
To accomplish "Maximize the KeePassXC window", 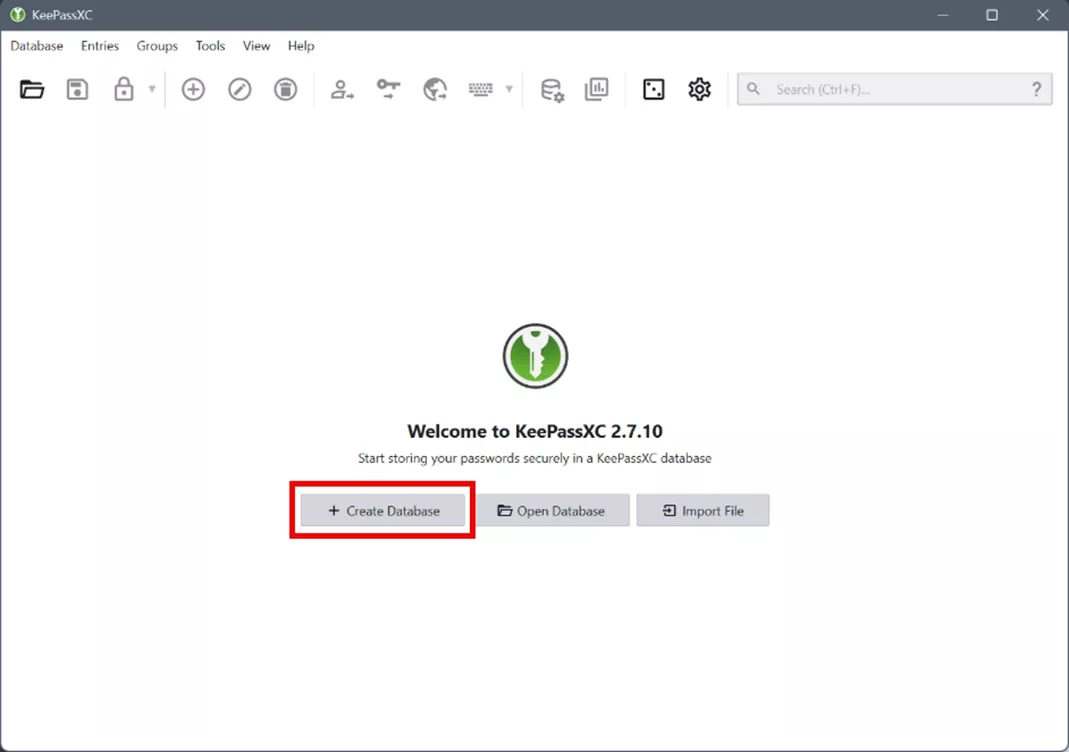I will (x=992, y=15).
